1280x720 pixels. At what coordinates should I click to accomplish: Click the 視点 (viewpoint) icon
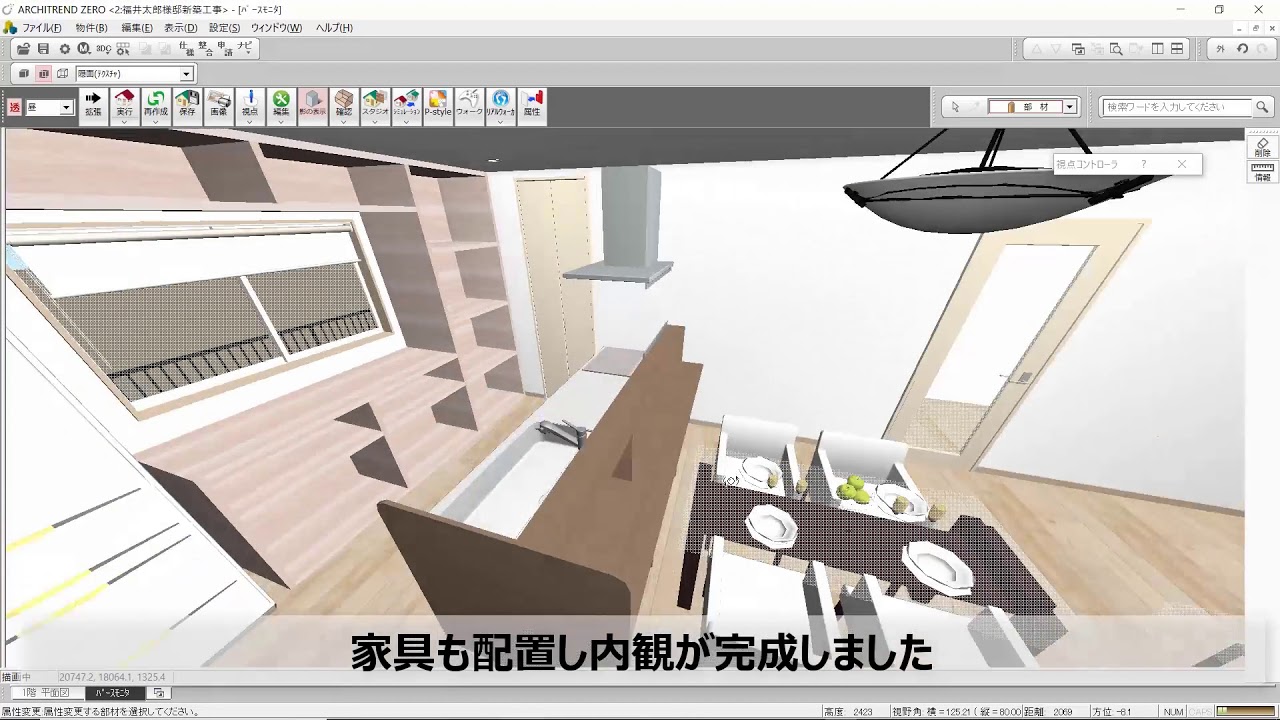tap(249, 105)
